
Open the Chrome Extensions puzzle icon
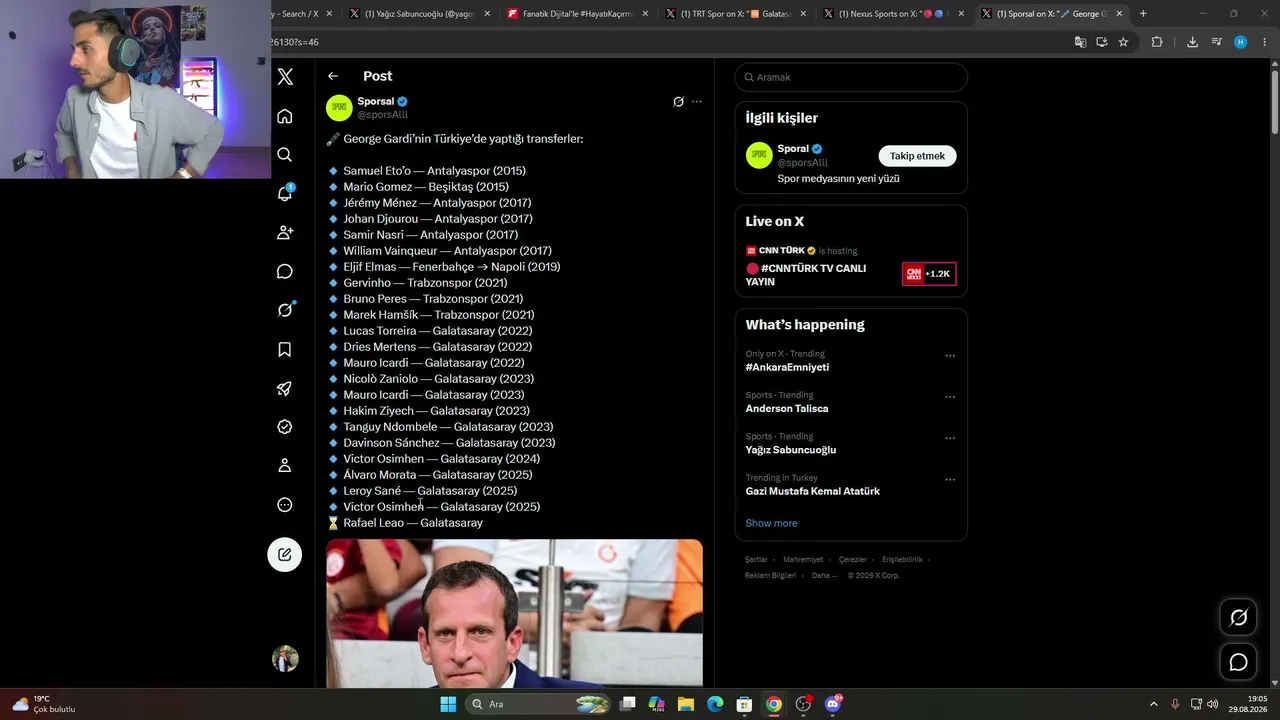point(1157,42)
